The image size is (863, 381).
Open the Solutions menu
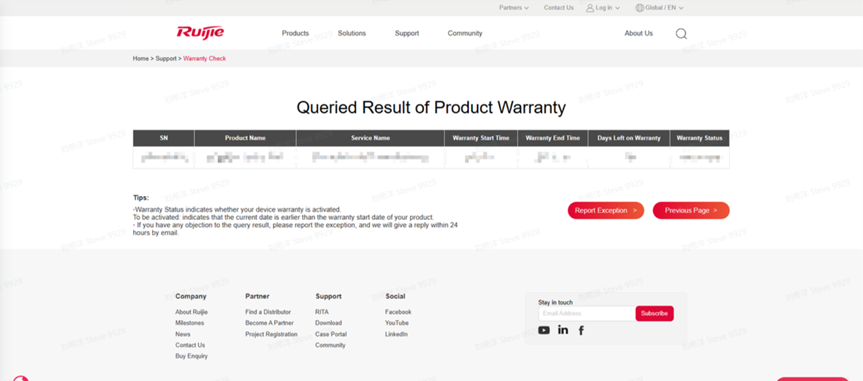[x=352, y=33]
